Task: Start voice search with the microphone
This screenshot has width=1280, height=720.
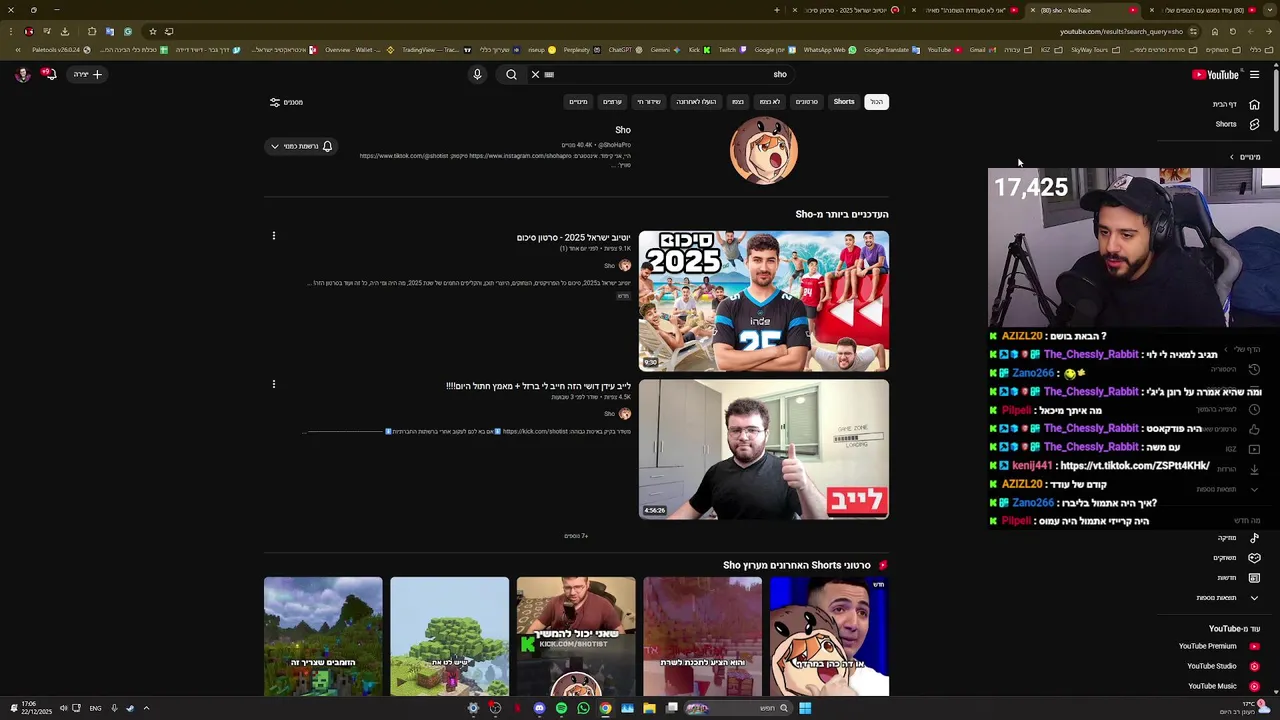Action: (477, 74)
